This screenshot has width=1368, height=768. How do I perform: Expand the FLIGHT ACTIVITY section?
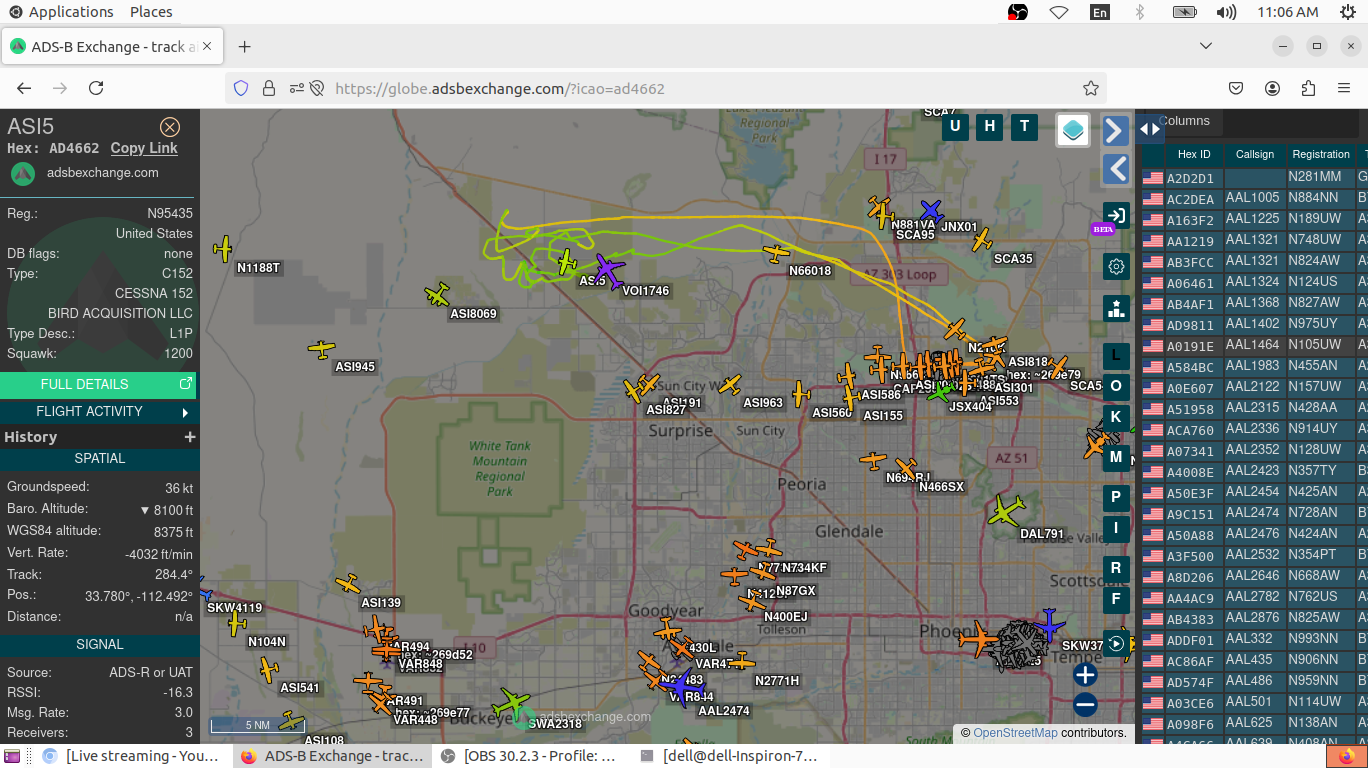tap(98, 411)
